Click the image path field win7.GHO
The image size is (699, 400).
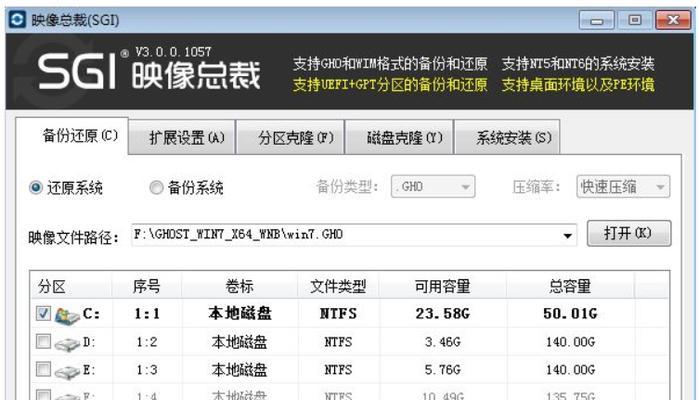354,235
